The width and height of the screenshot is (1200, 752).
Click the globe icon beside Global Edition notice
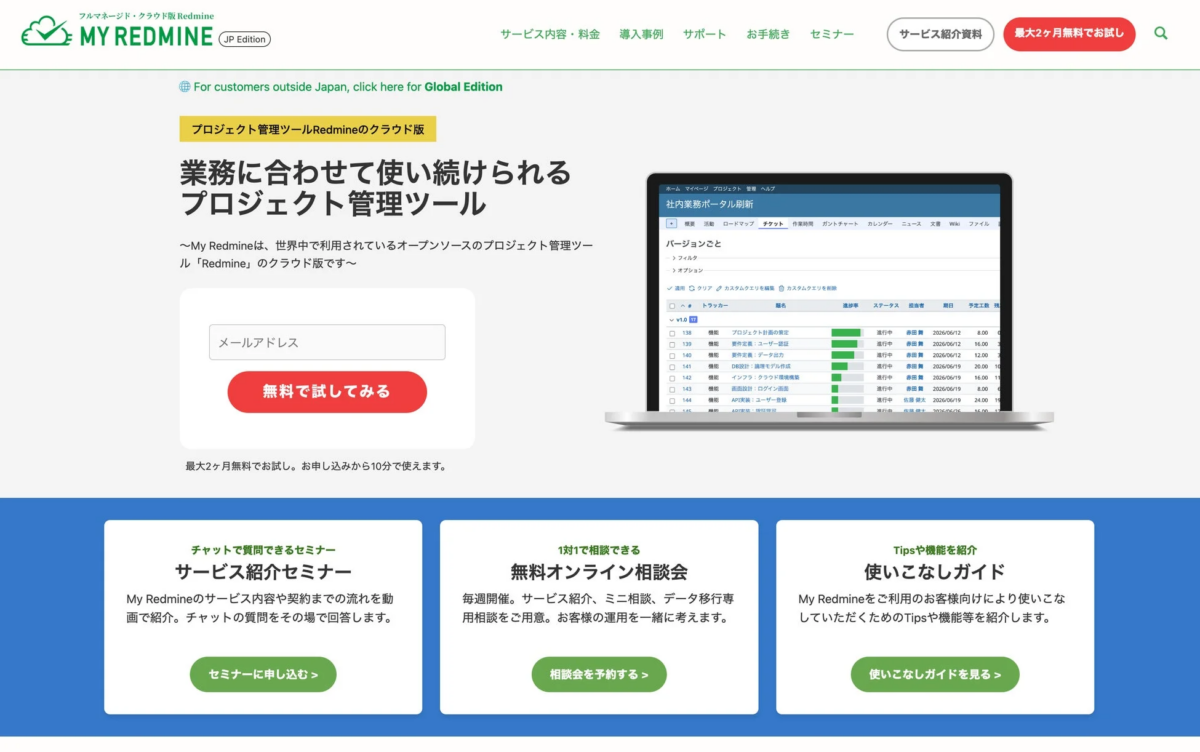tap(185, 87)
